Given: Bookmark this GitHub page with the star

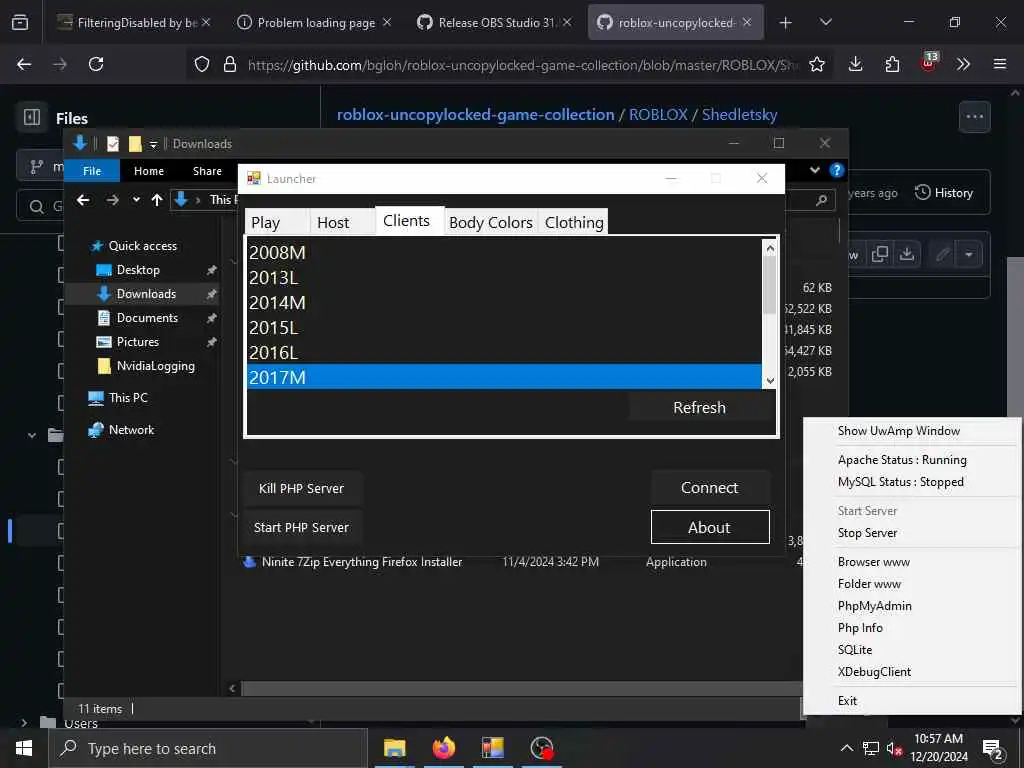Looking at the screenshot, I should [816, 64].
